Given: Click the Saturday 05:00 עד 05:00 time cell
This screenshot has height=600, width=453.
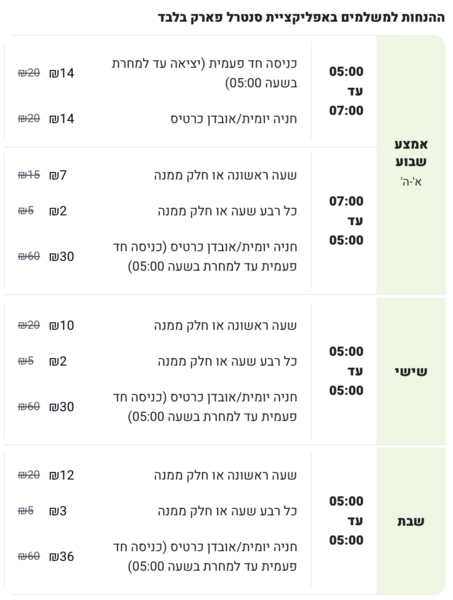Looking at the screenshot, I should (x=346, y=521).
